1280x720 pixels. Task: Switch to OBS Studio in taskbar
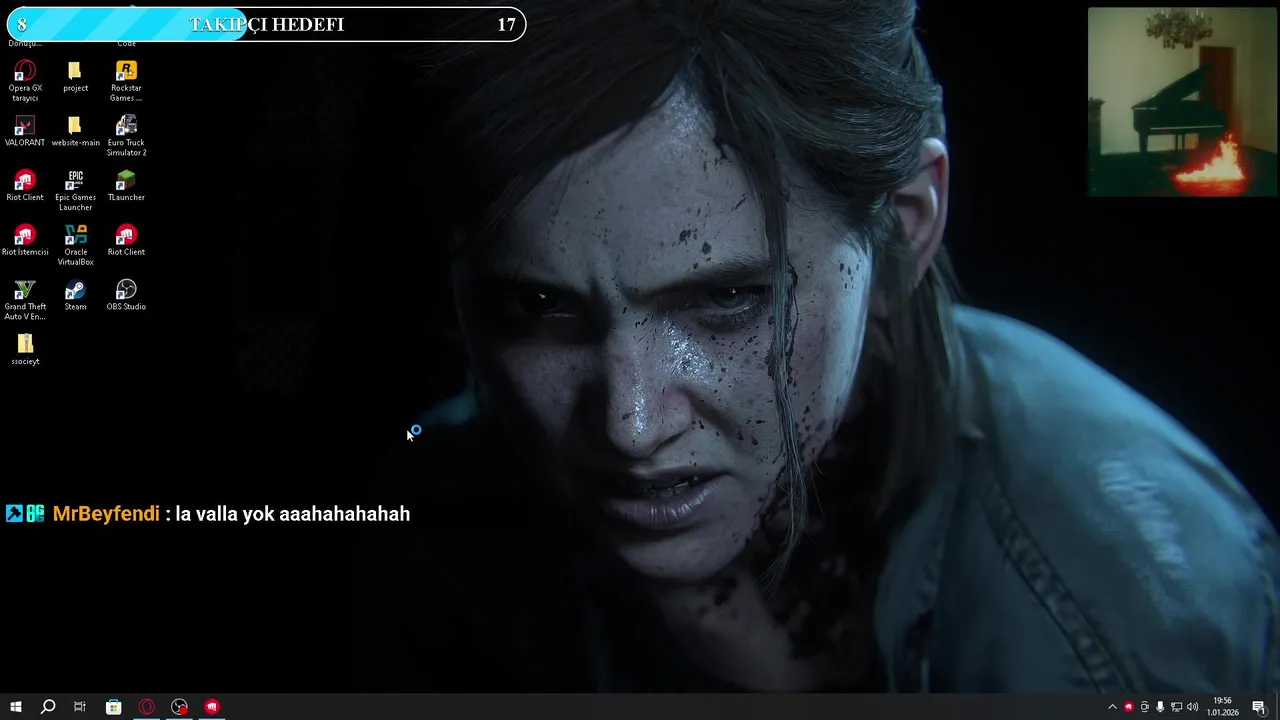click(179, 707)
